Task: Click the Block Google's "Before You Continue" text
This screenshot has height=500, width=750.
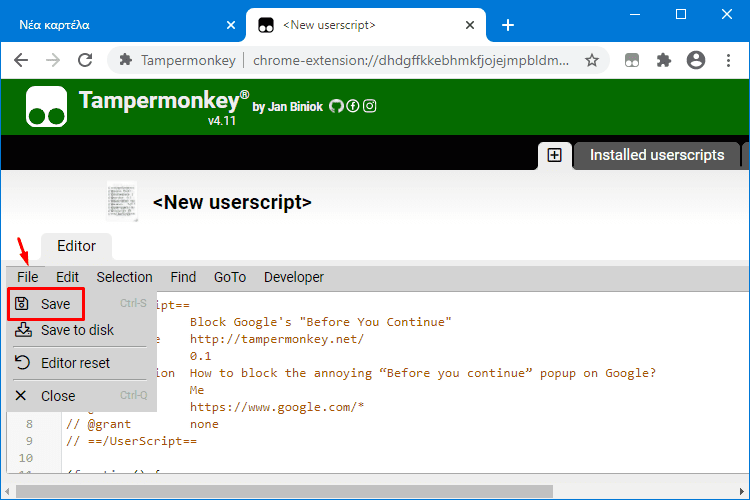Action: click(320, 322)
